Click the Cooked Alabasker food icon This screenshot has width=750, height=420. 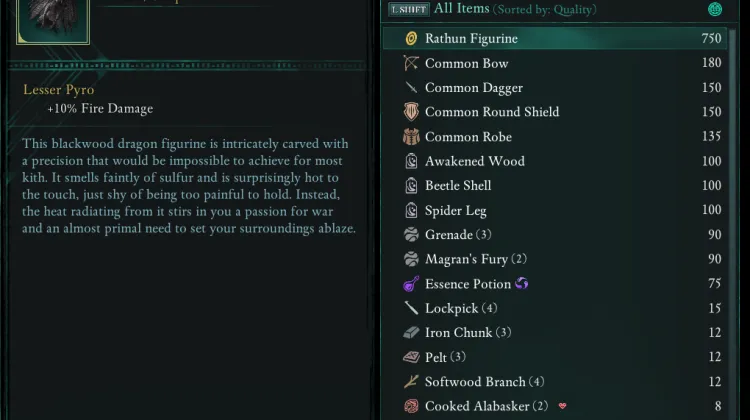[411, 407]
